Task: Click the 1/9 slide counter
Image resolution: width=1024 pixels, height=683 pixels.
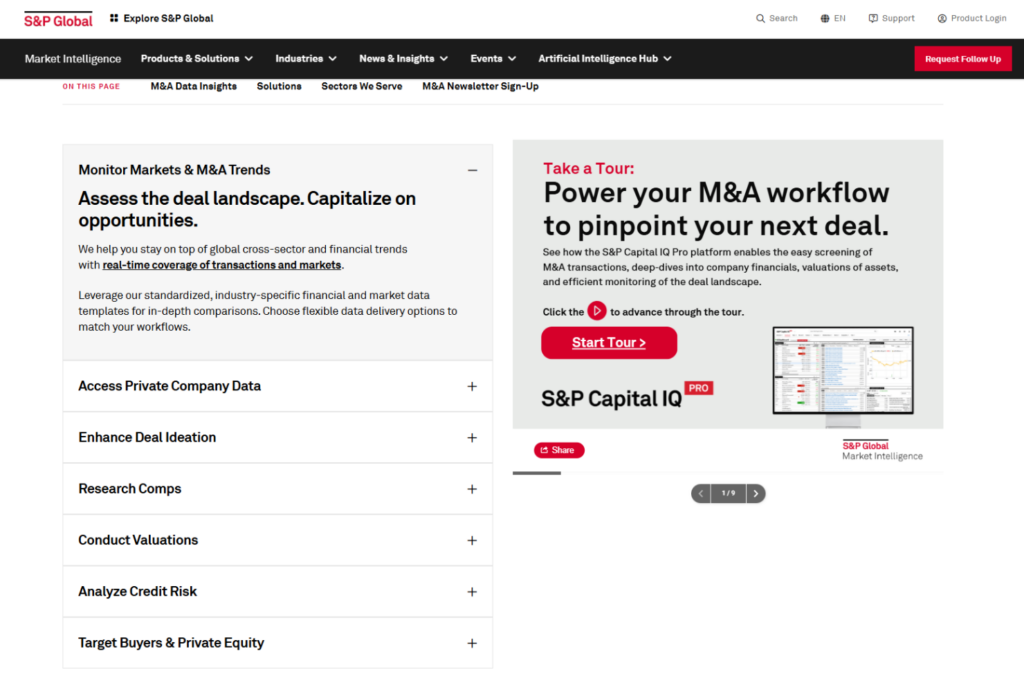Action: coord(728,494)
